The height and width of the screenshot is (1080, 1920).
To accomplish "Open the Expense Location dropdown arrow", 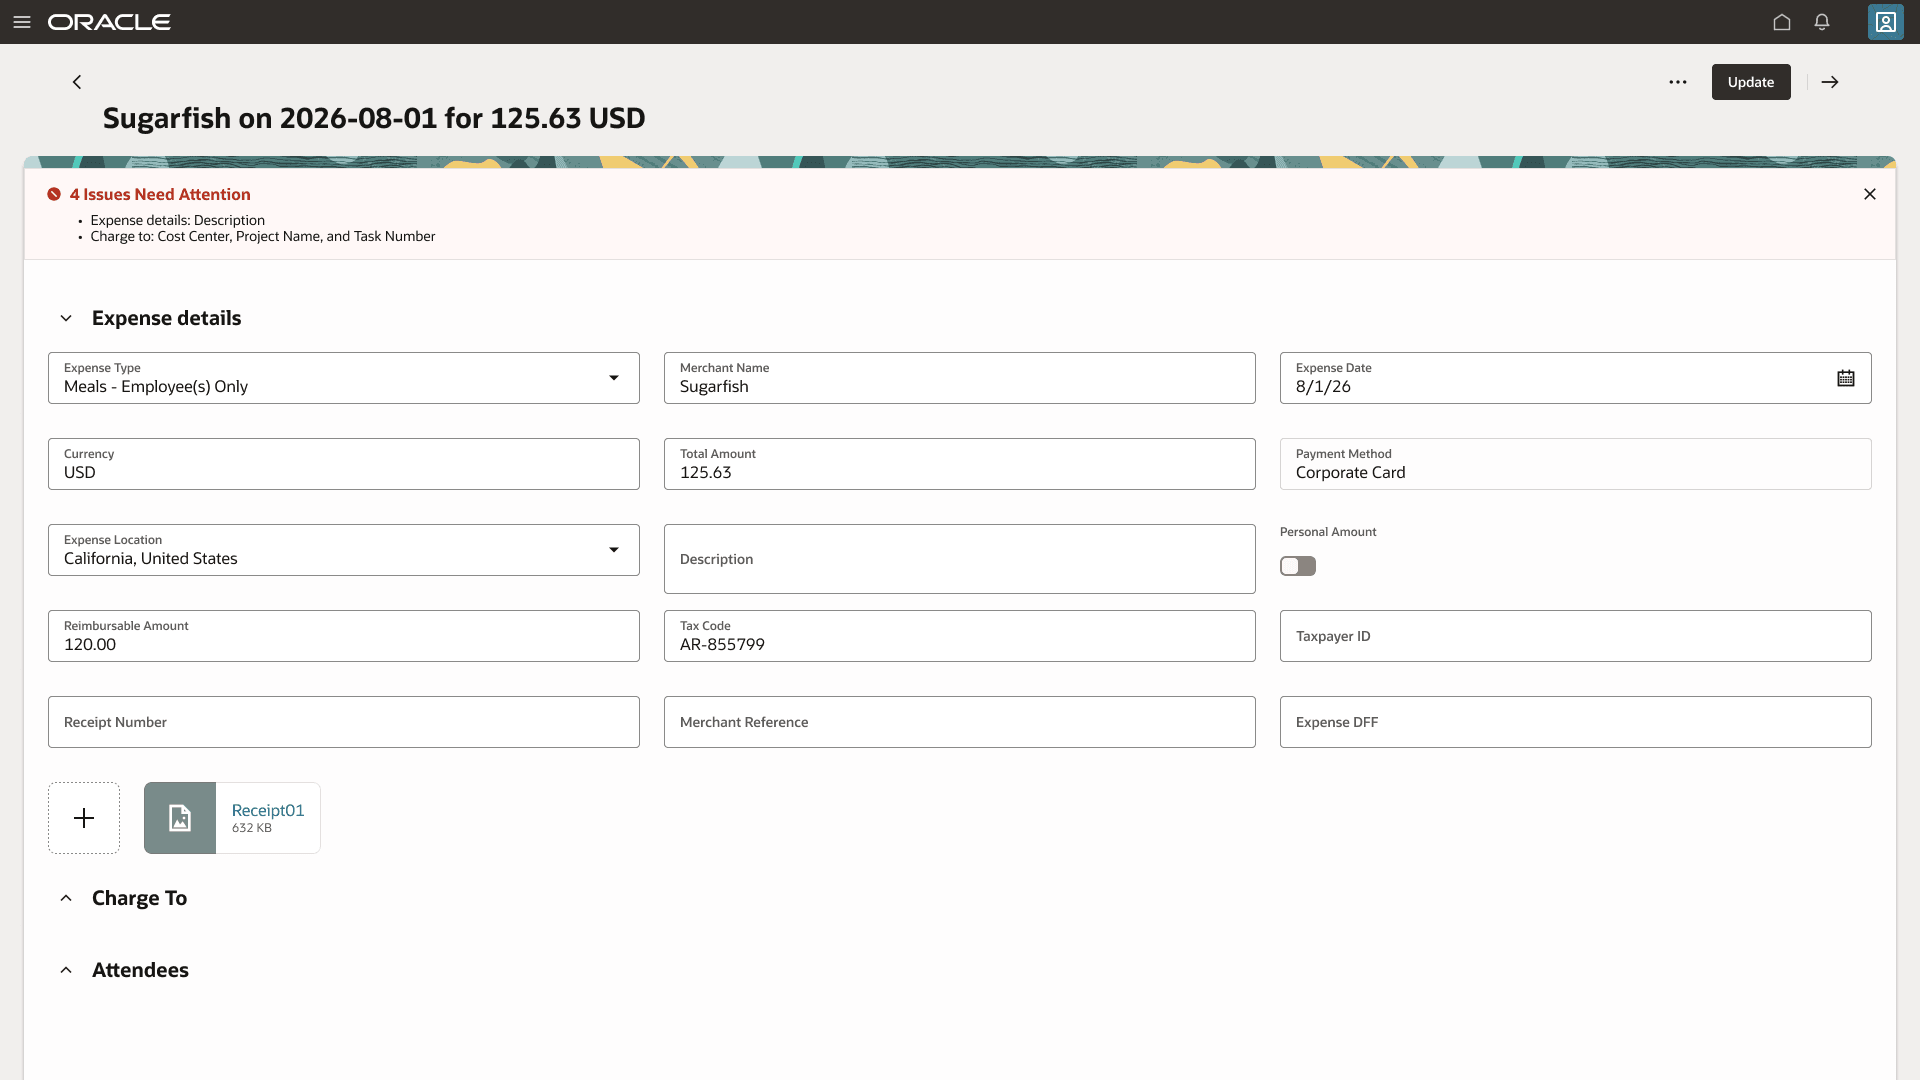I will [614, 550].
